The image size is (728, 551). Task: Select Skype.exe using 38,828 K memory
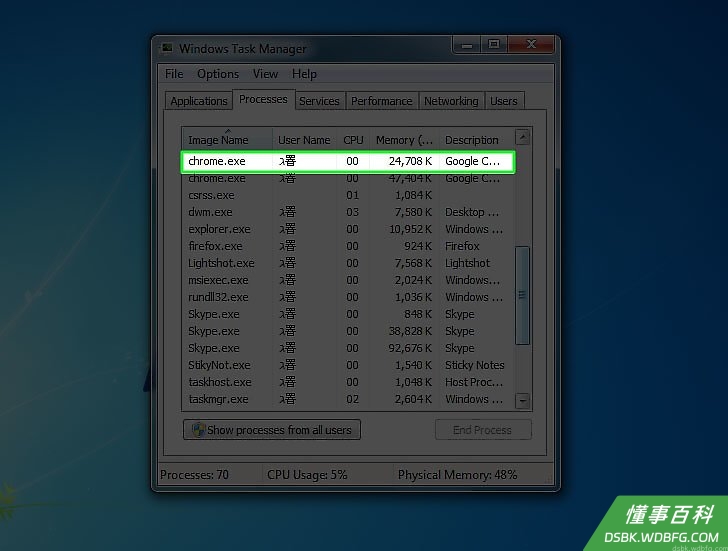[x=348, y=331]
